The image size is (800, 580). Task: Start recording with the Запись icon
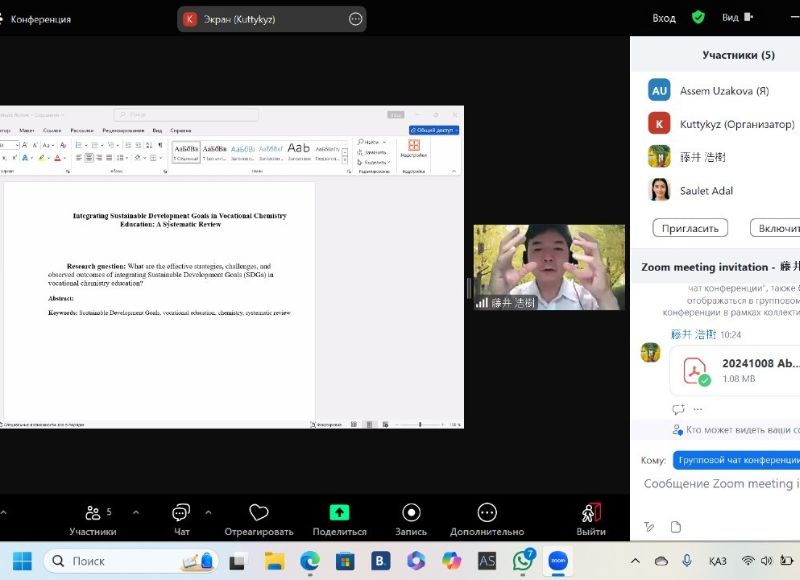411,513
